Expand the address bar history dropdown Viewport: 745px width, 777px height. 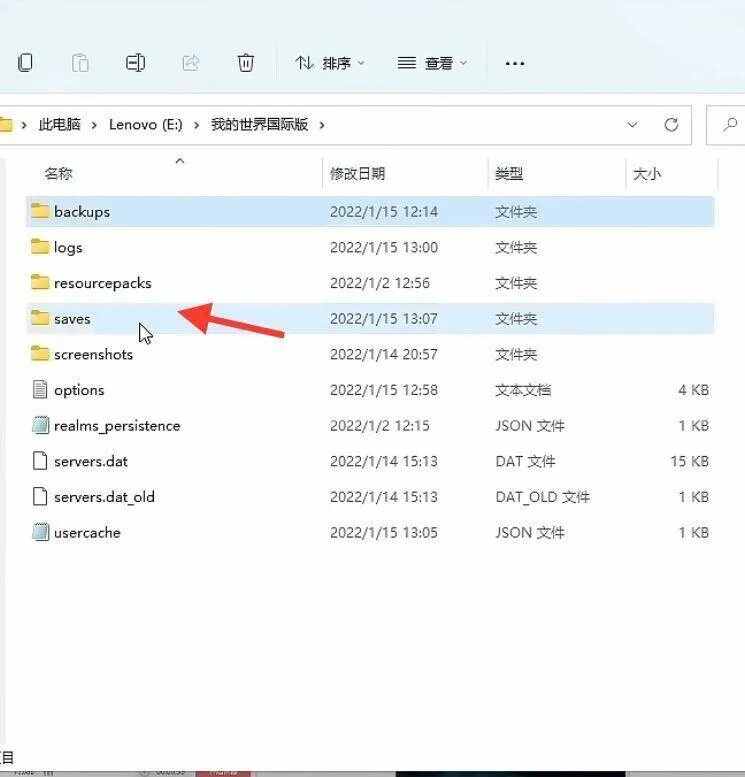pyautogui.click(x=632, y=125)
